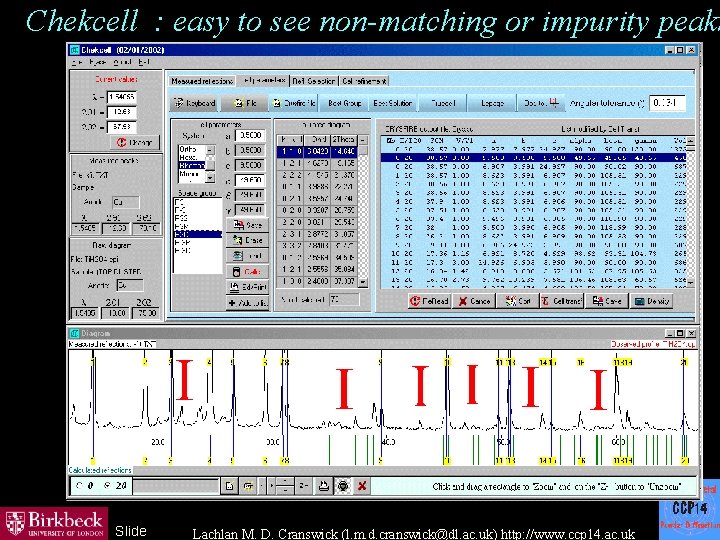This screenshot has width=720, height=540.
Task: Click the Load button below Erase
Action: coord(247,256)
